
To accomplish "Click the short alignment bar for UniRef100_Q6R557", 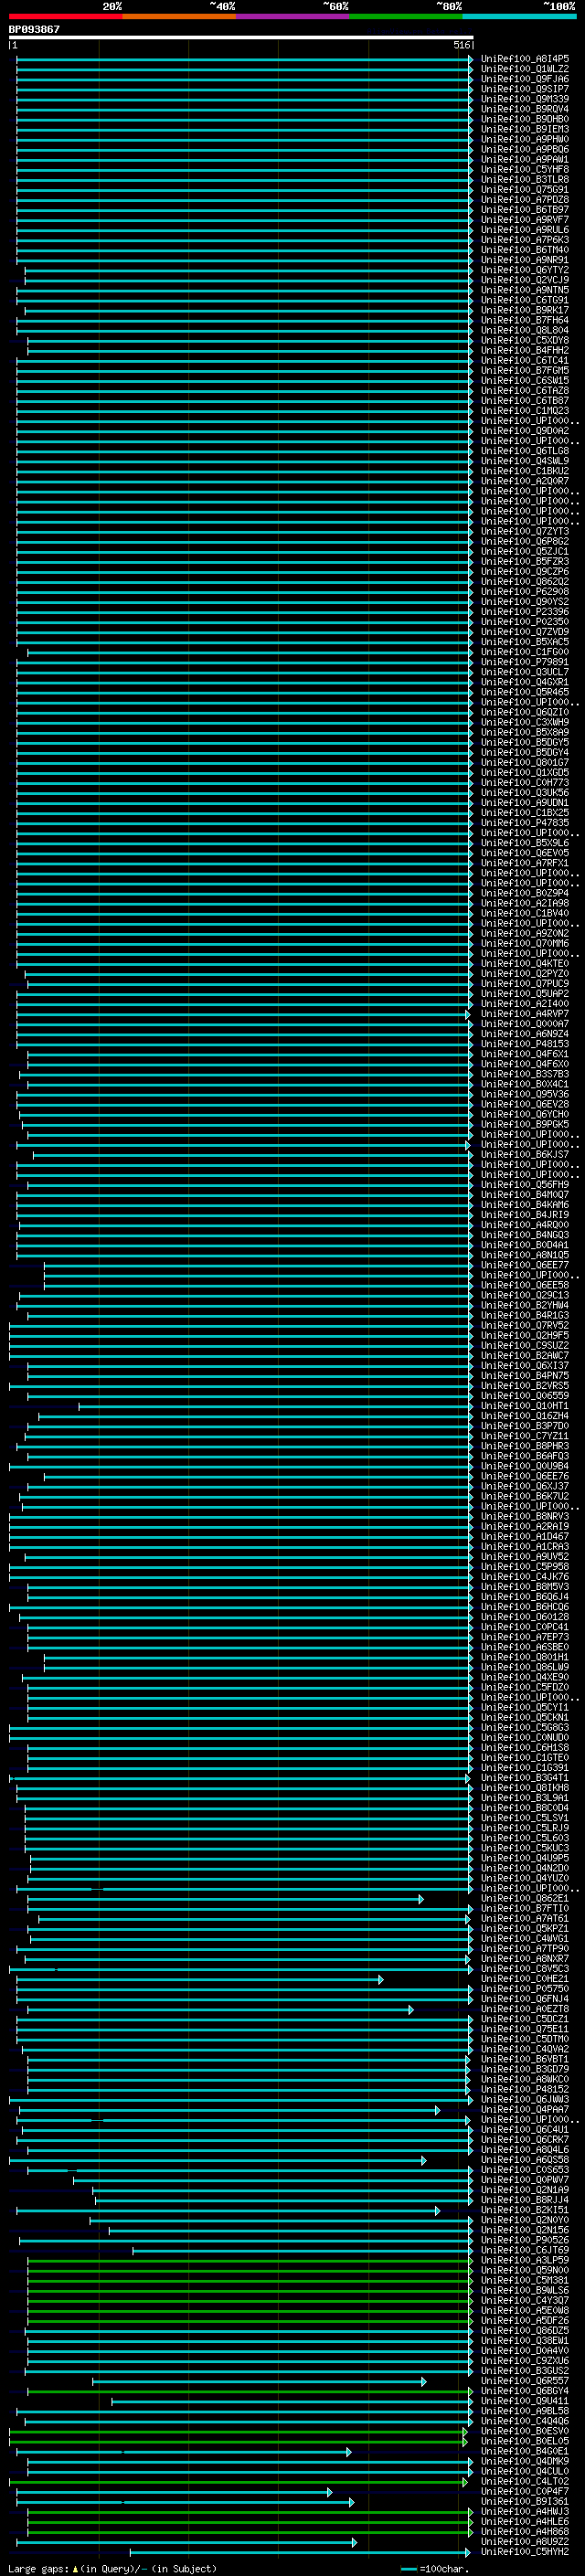I will tap(260, 2381).
